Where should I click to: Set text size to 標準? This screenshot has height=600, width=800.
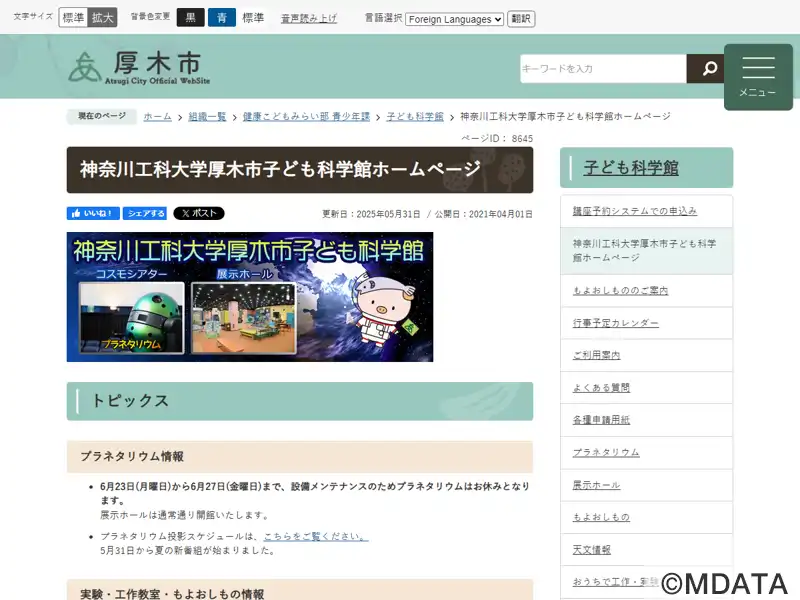(73, 18)
